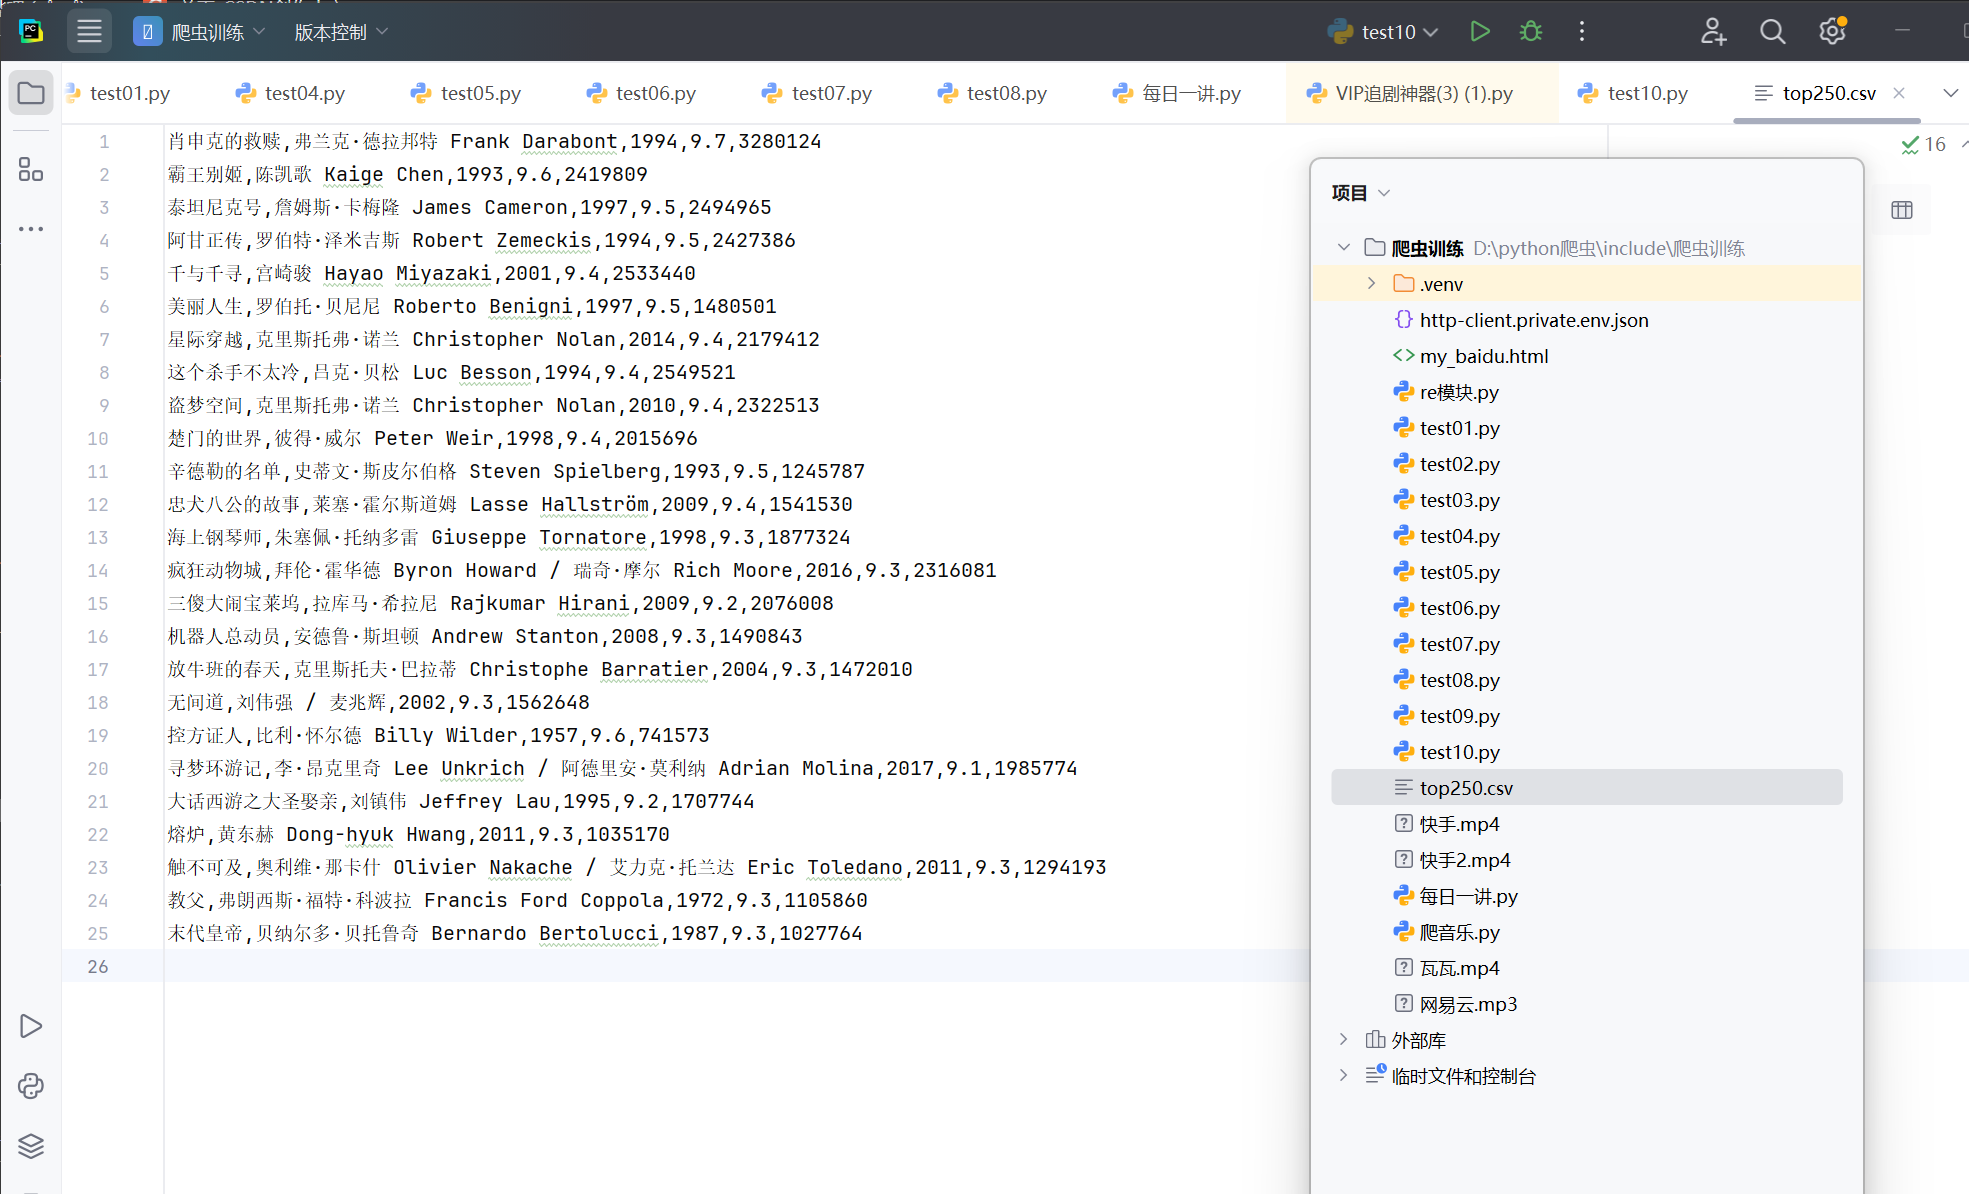Open the Run tool window icon
Viewport: 1969px width, 1194px height.
[31, 1026]
